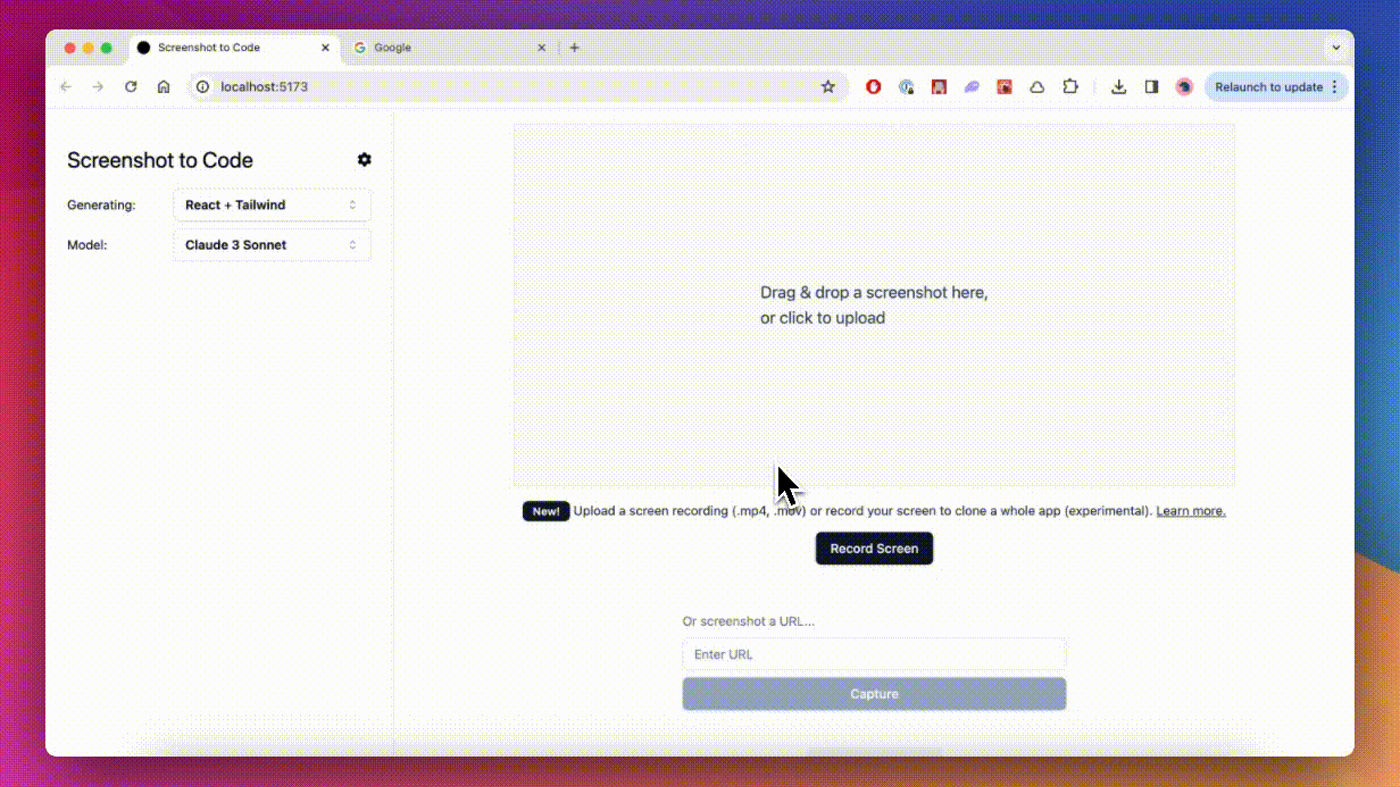Close the Screenshot to Code tab
The height and width of the screenshot is (787, 1400).
pos(325,47)
